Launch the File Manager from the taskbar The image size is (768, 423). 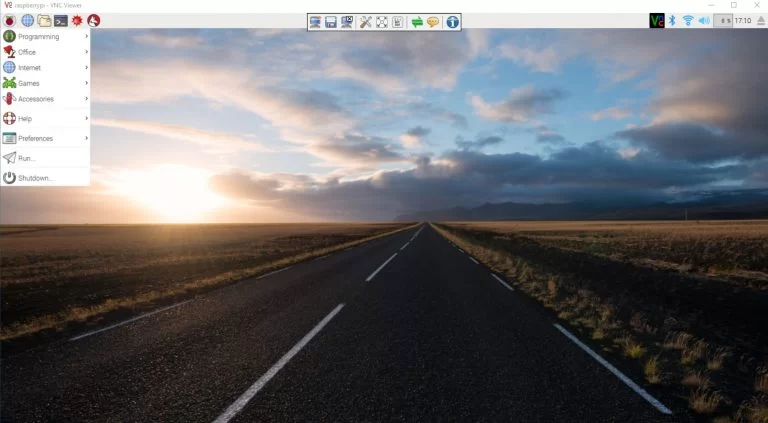44,20
